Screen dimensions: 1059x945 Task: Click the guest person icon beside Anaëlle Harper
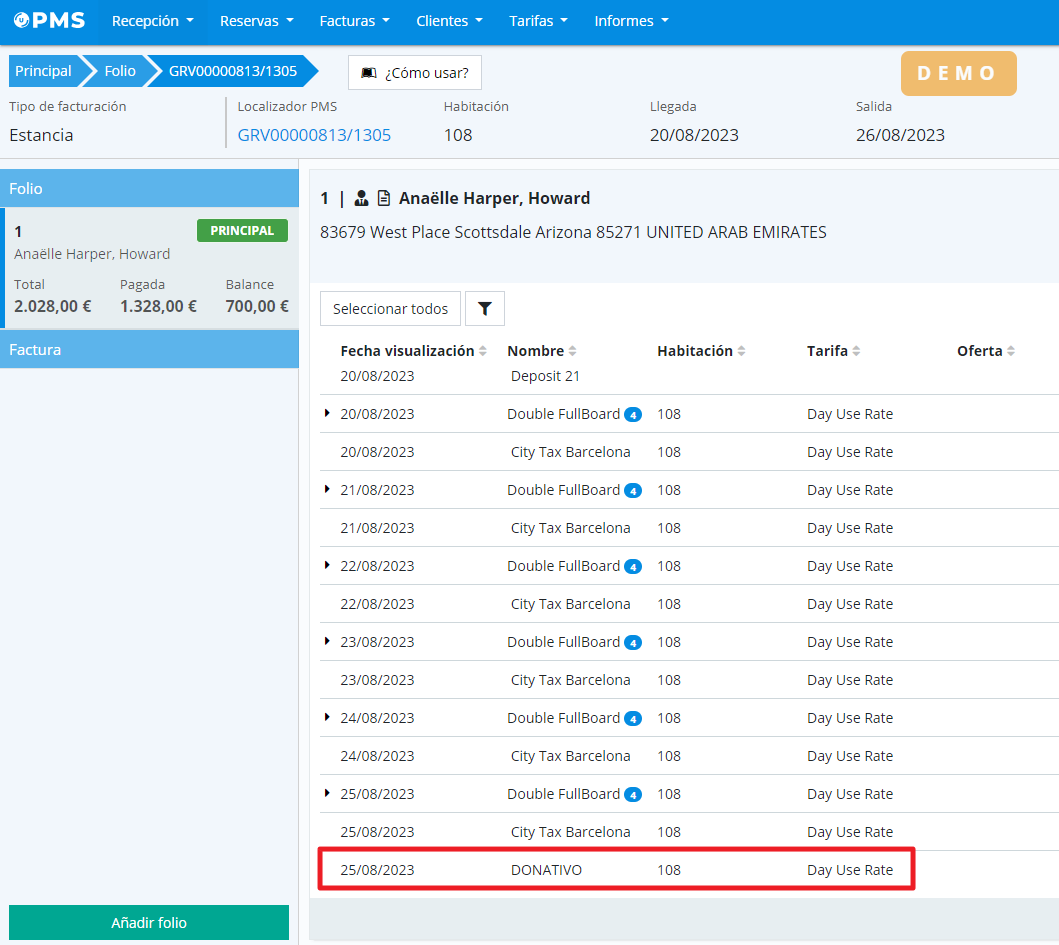click(x=362, y=198)
